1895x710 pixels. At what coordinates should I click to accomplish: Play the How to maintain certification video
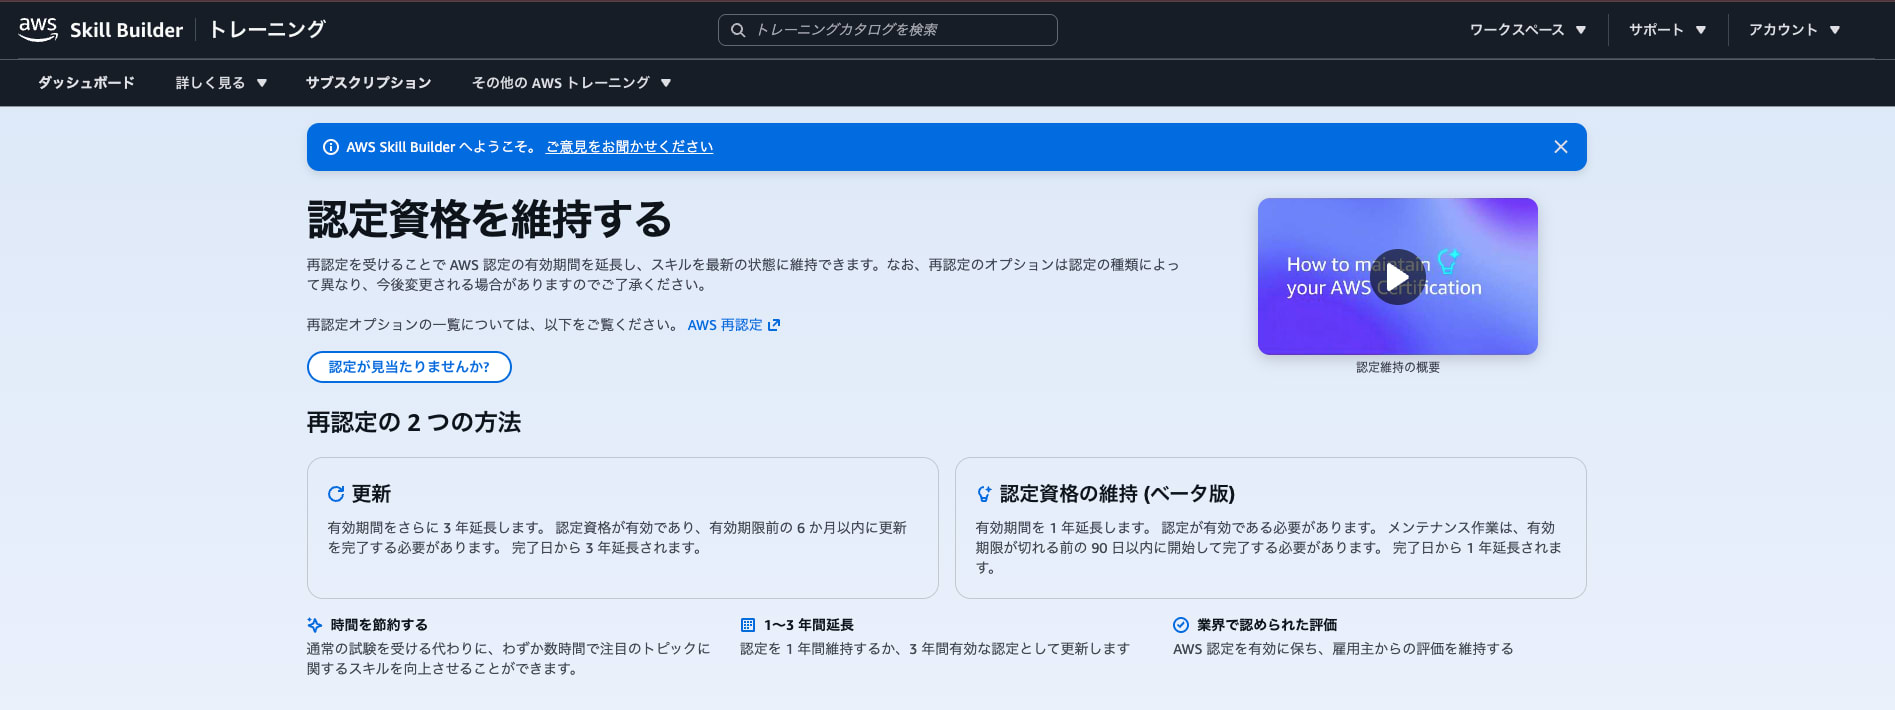(x=1397, y=277)
